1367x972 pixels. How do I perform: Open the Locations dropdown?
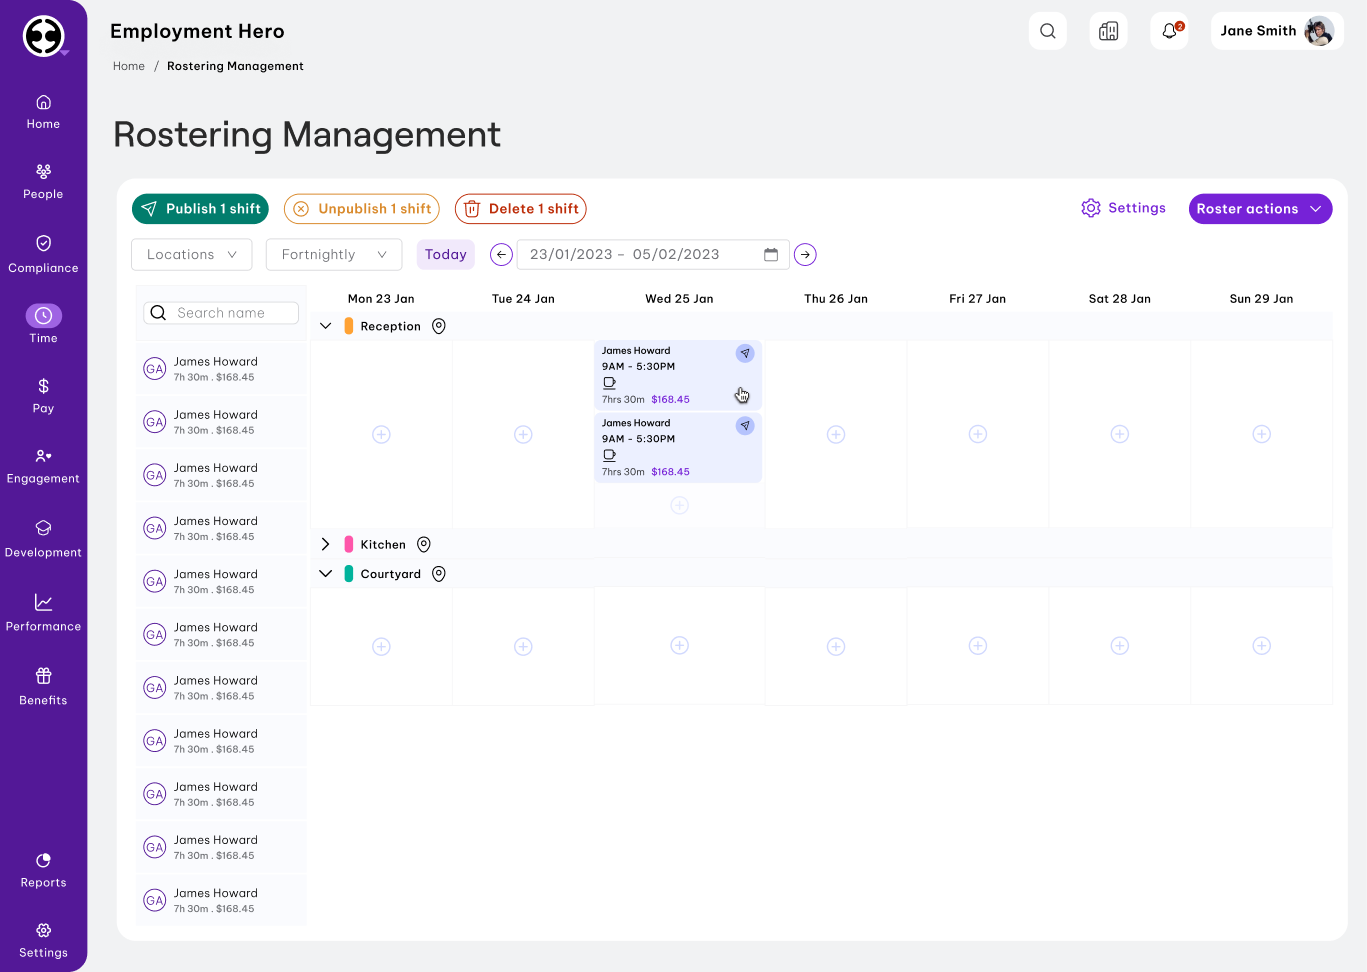point(192,255)
